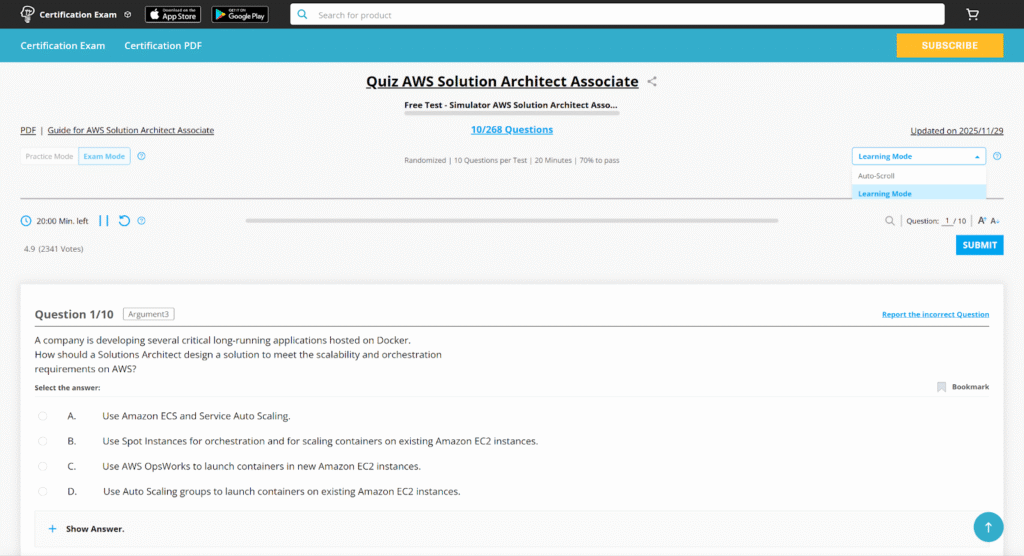
Task: Decrease font size with smaller A icon
Action: coord(995,221)
